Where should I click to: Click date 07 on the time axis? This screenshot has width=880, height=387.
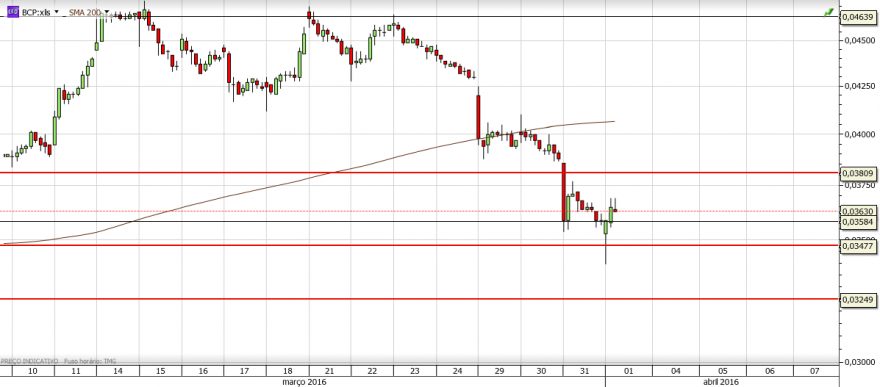pyautogui.click(x=815, y=371)
